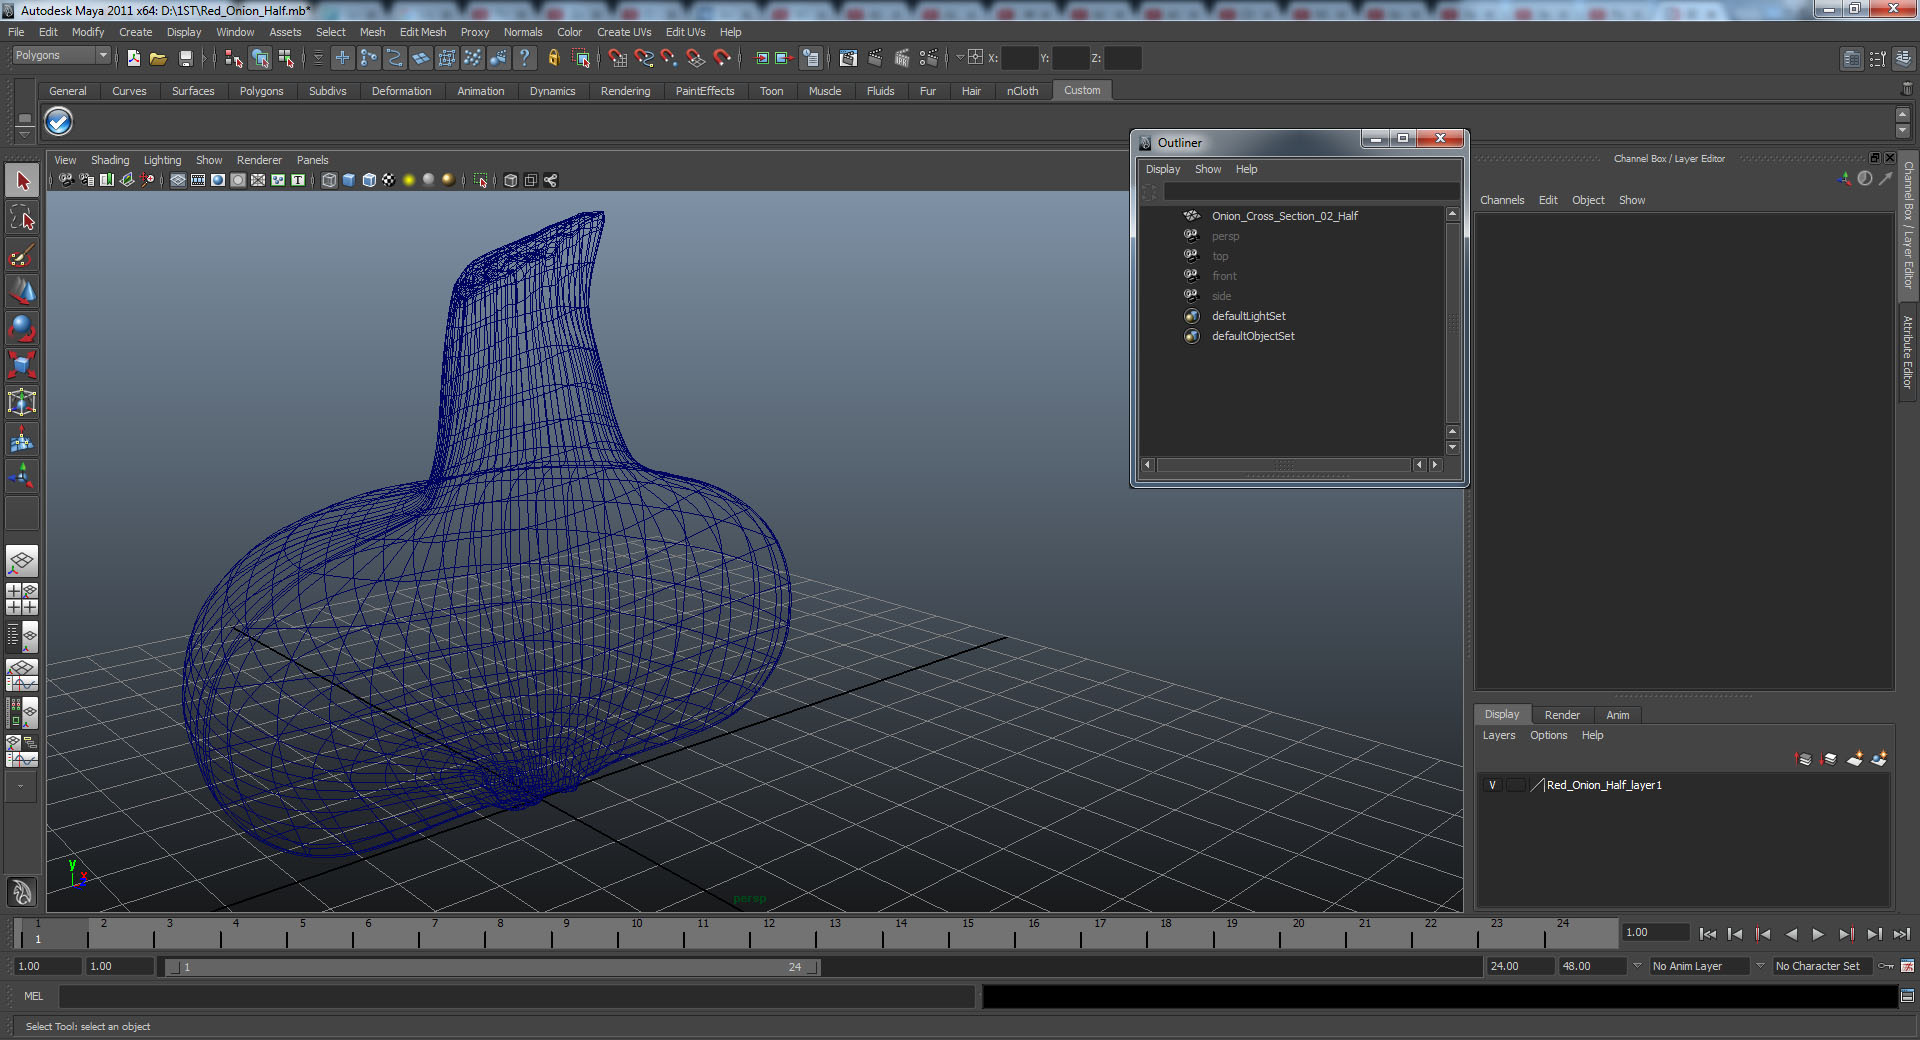Image resolution: width=1920 pixels, height=1040 pixels.
Task: Switch to the Polygons shelf tab
Action: click(x=261, y=91)
